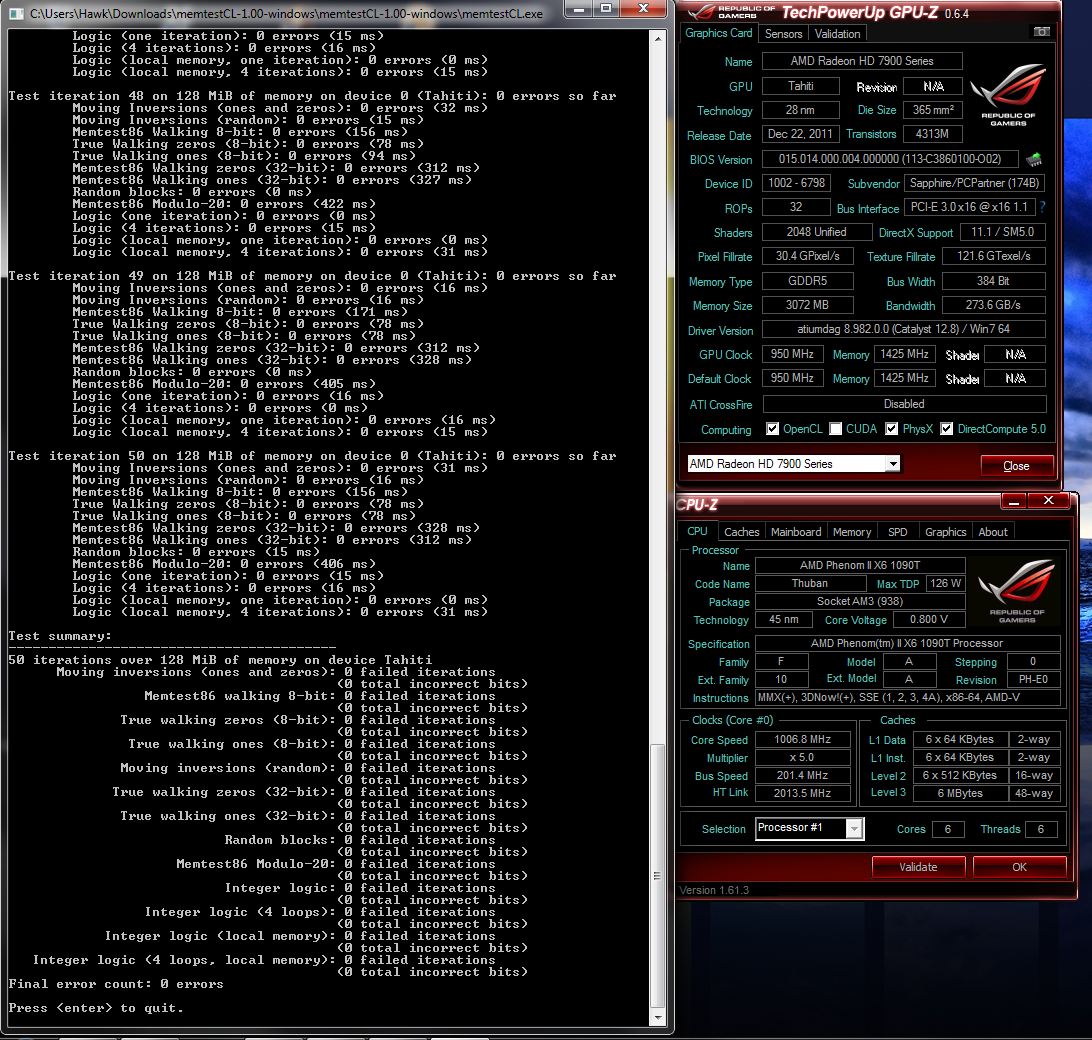Click the console scrollbar up arrow

657,39
